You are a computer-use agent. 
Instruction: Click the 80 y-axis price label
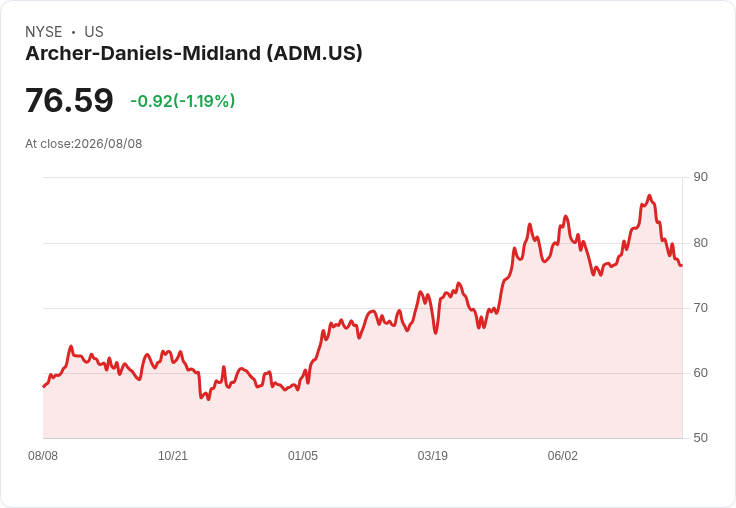click(700, 243)
